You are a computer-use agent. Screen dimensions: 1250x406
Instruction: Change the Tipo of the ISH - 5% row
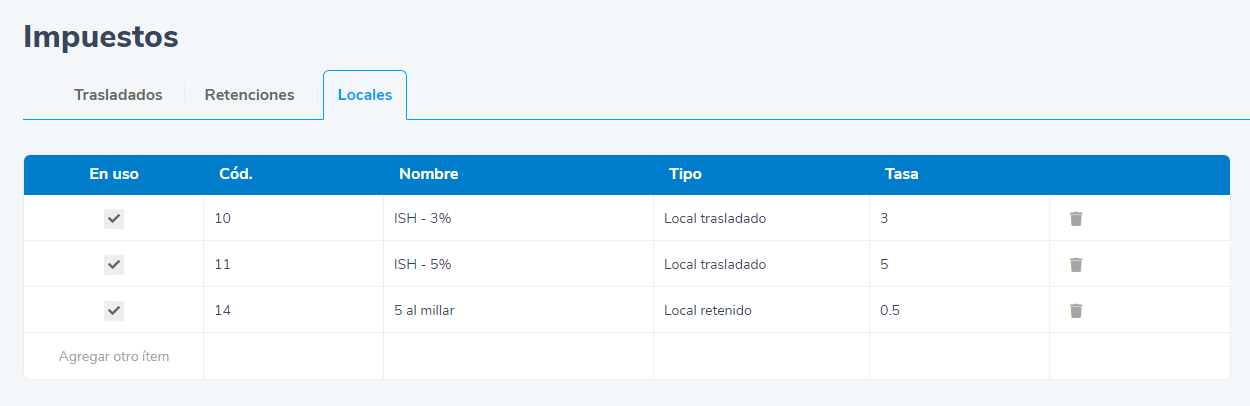(760, 264)
